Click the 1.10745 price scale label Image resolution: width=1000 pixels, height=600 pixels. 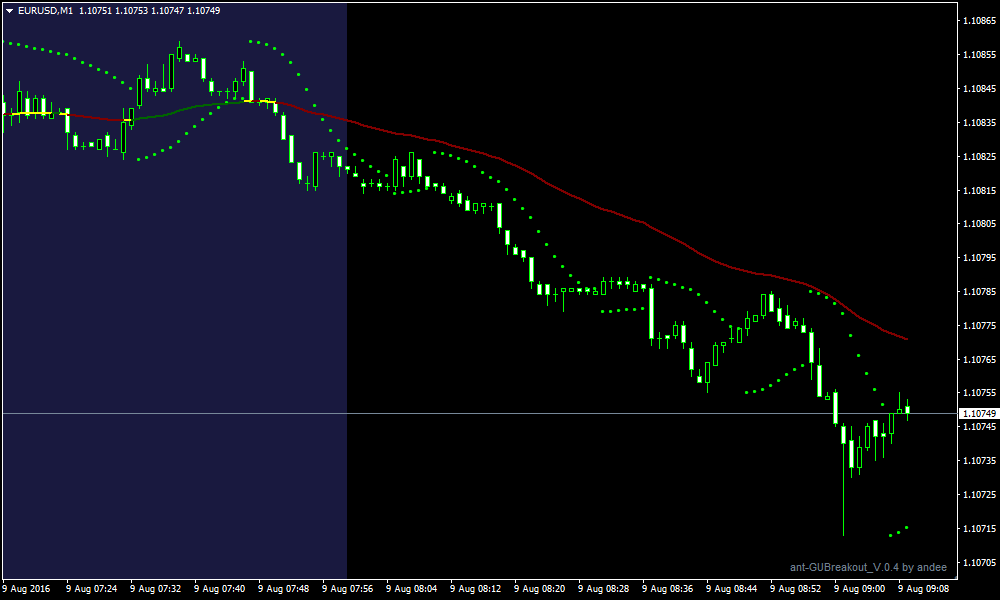tap(978, 427)
